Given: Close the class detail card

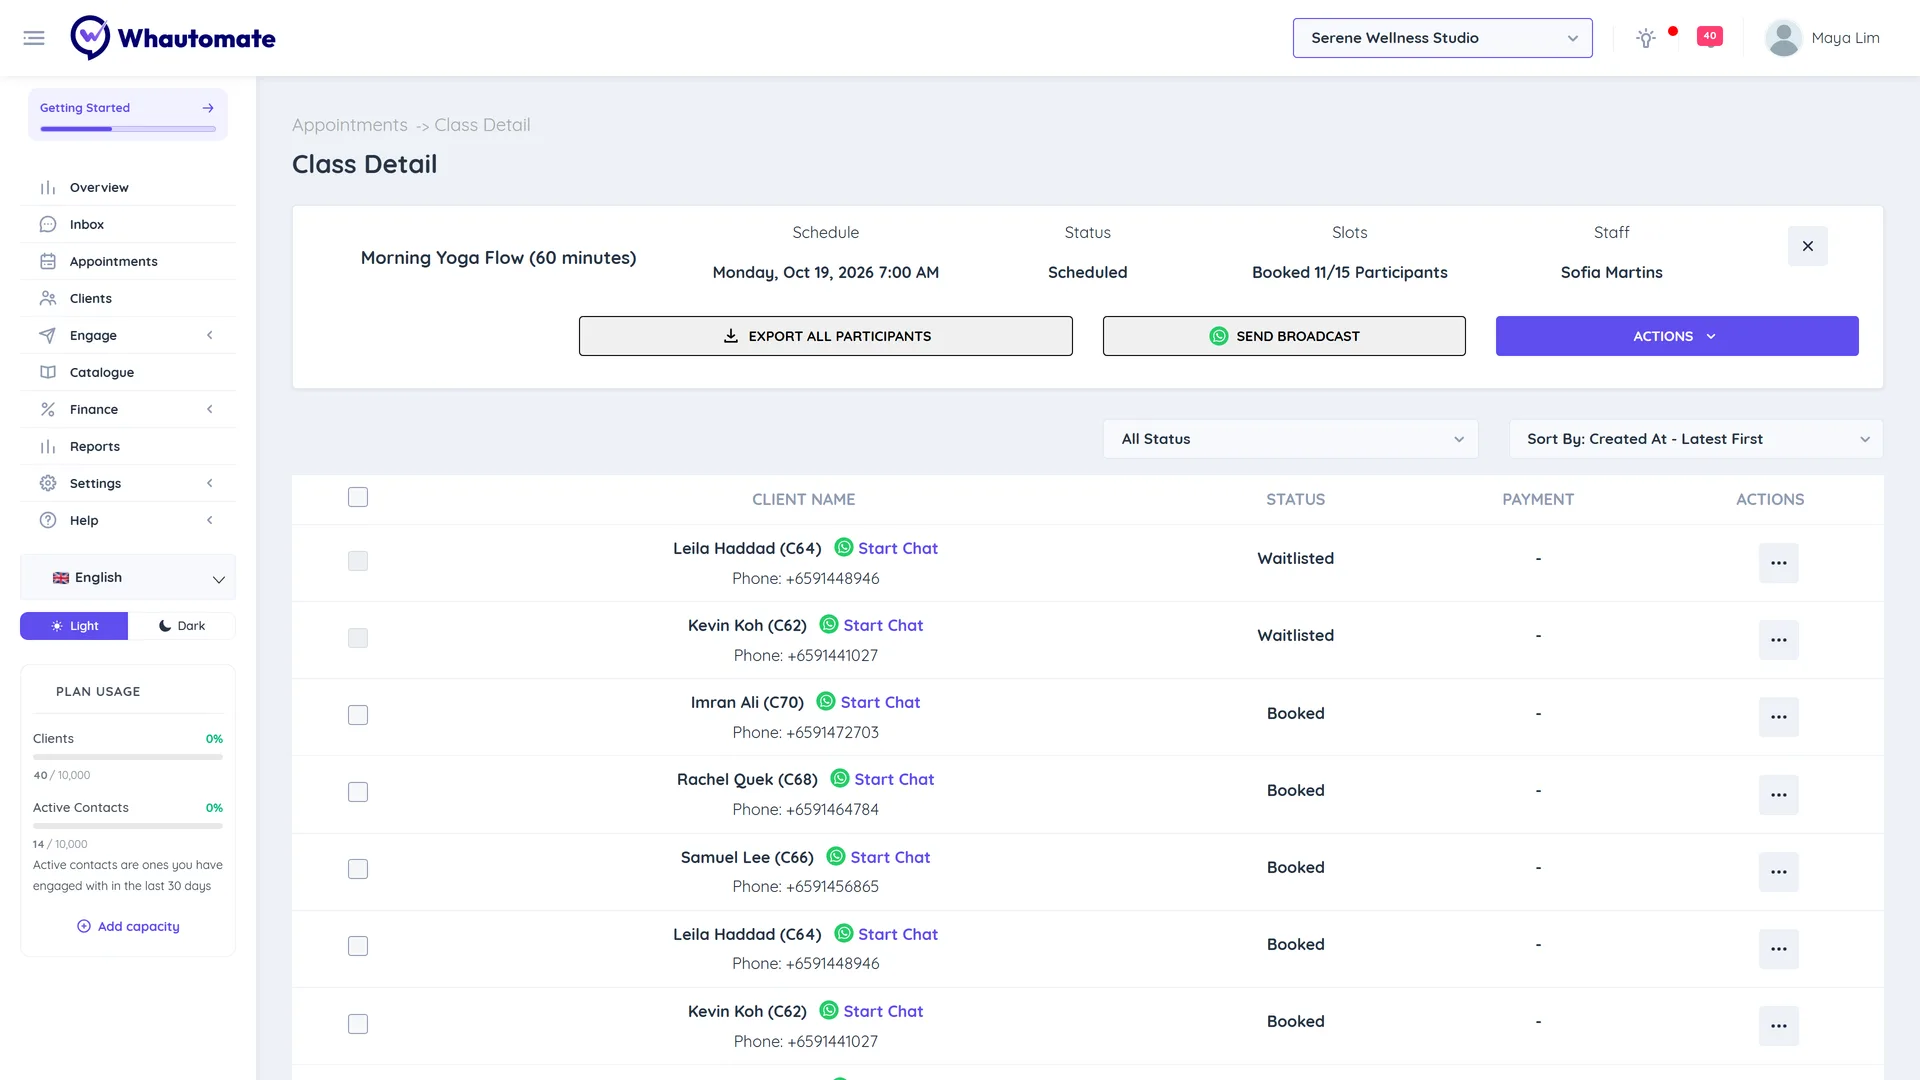Looking at the screenshot, I should click(x=1807, y=246).
